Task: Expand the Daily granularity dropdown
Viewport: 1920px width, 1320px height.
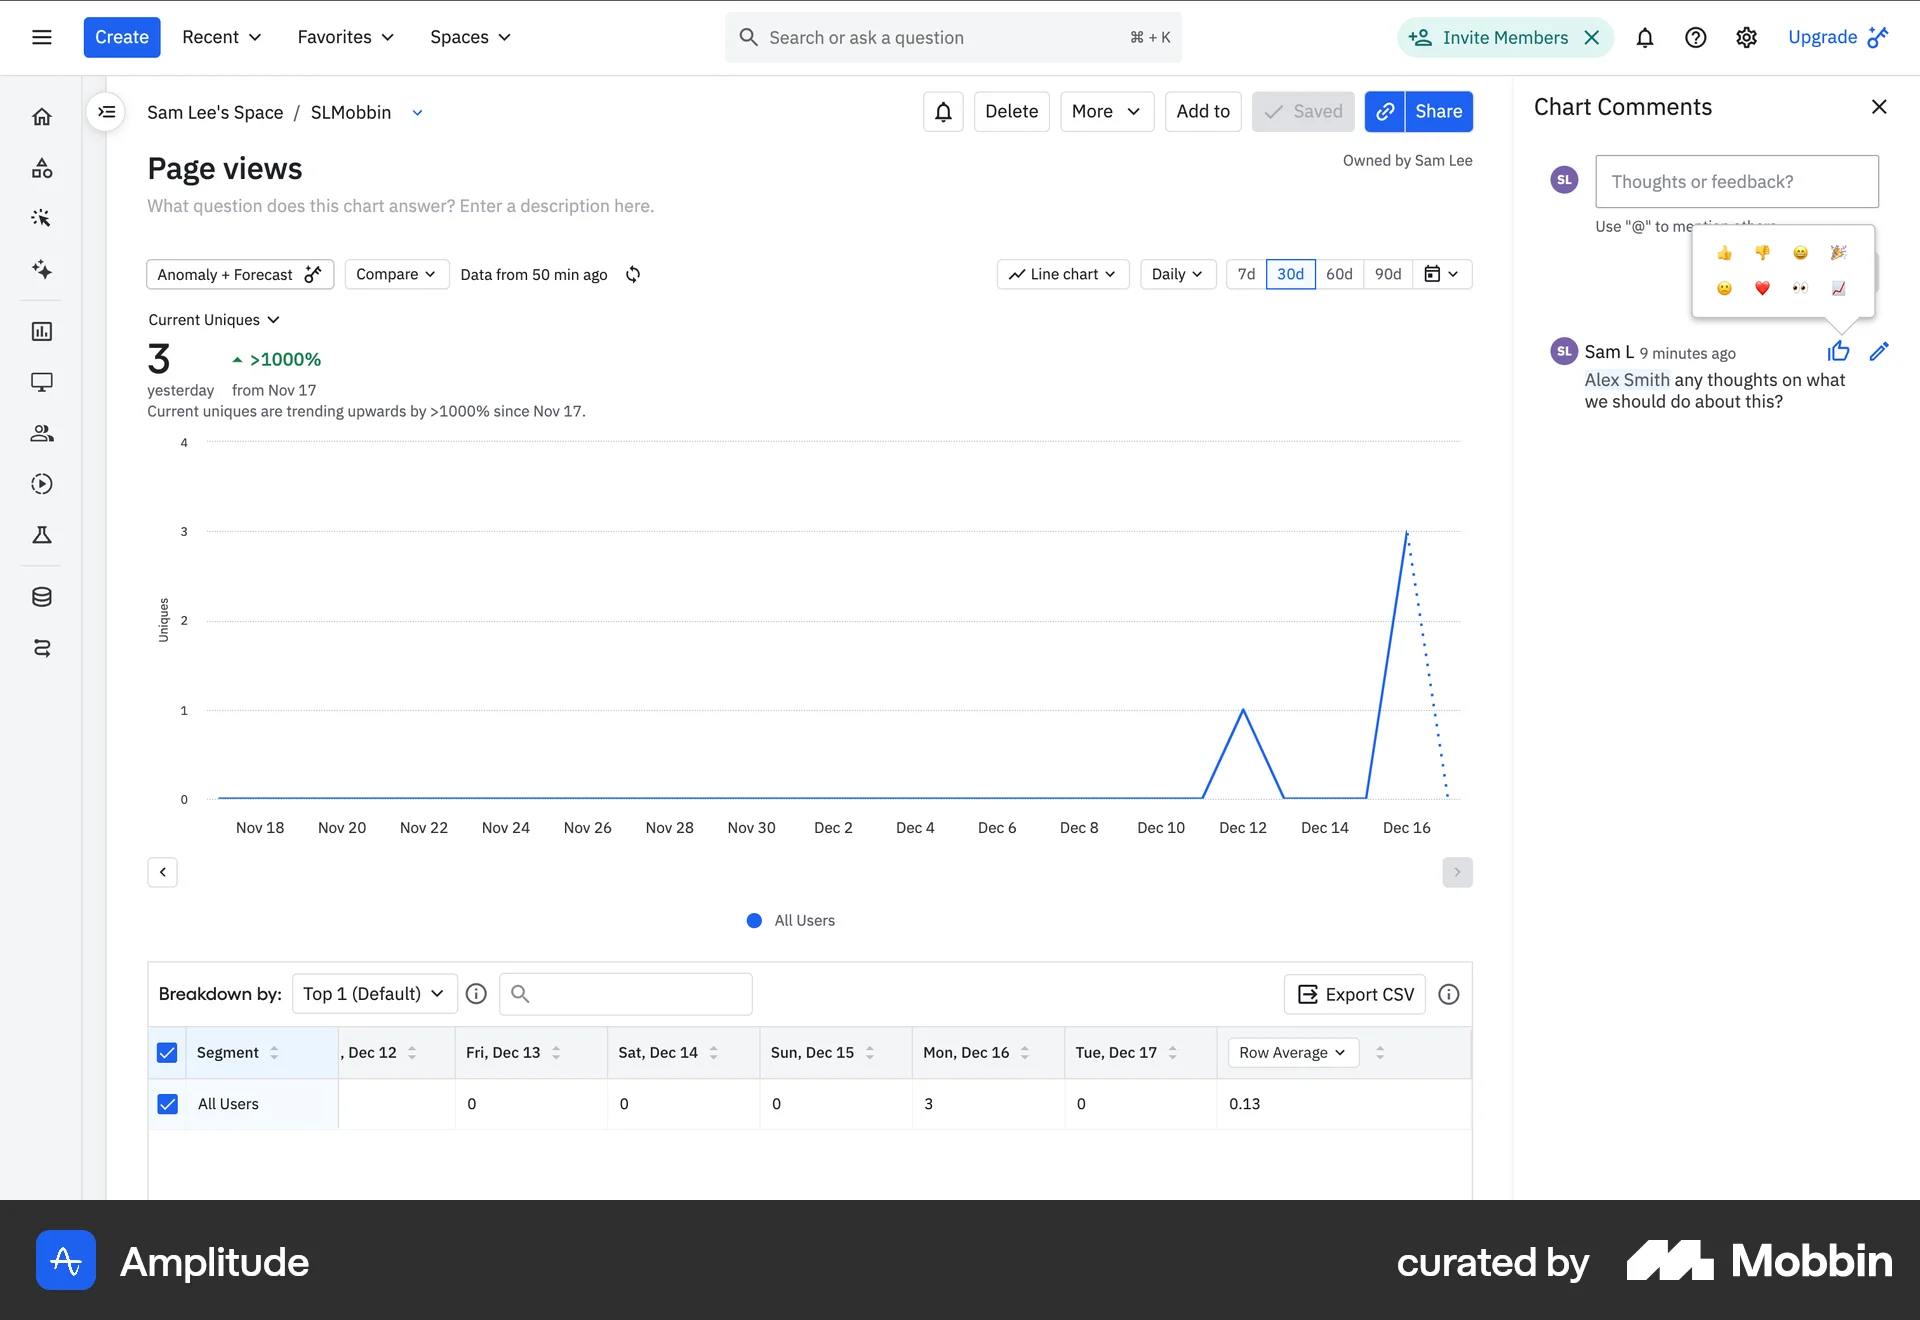Action: 1177,274
